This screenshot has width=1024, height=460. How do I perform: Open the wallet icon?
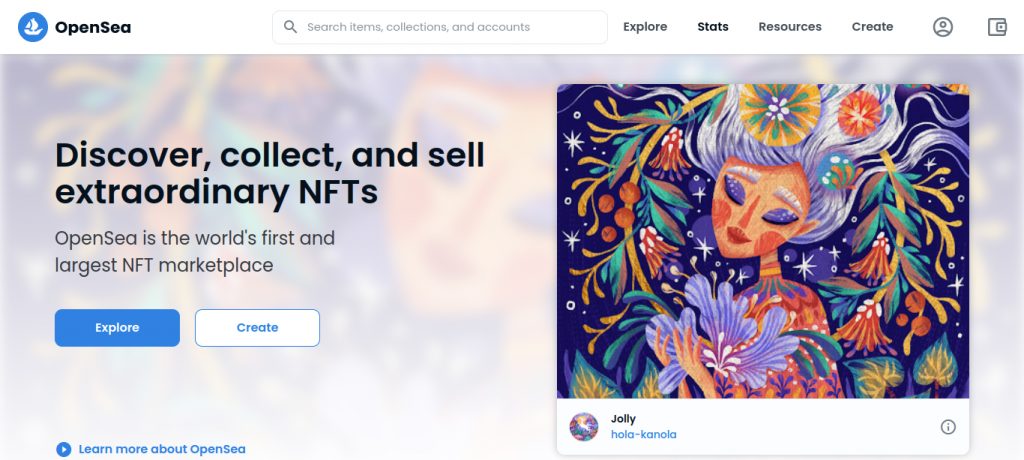pos(997,27)
